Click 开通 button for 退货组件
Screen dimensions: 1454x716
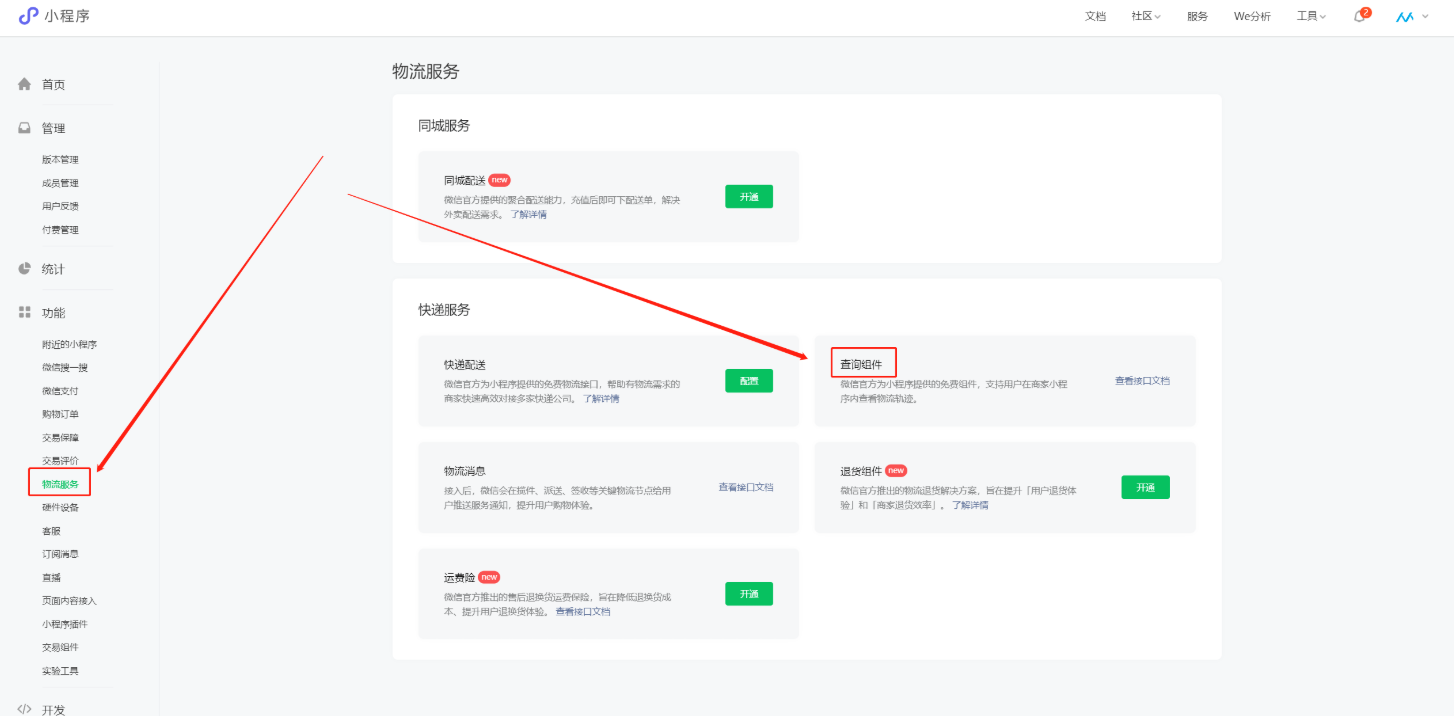[x=1145, y=487]
